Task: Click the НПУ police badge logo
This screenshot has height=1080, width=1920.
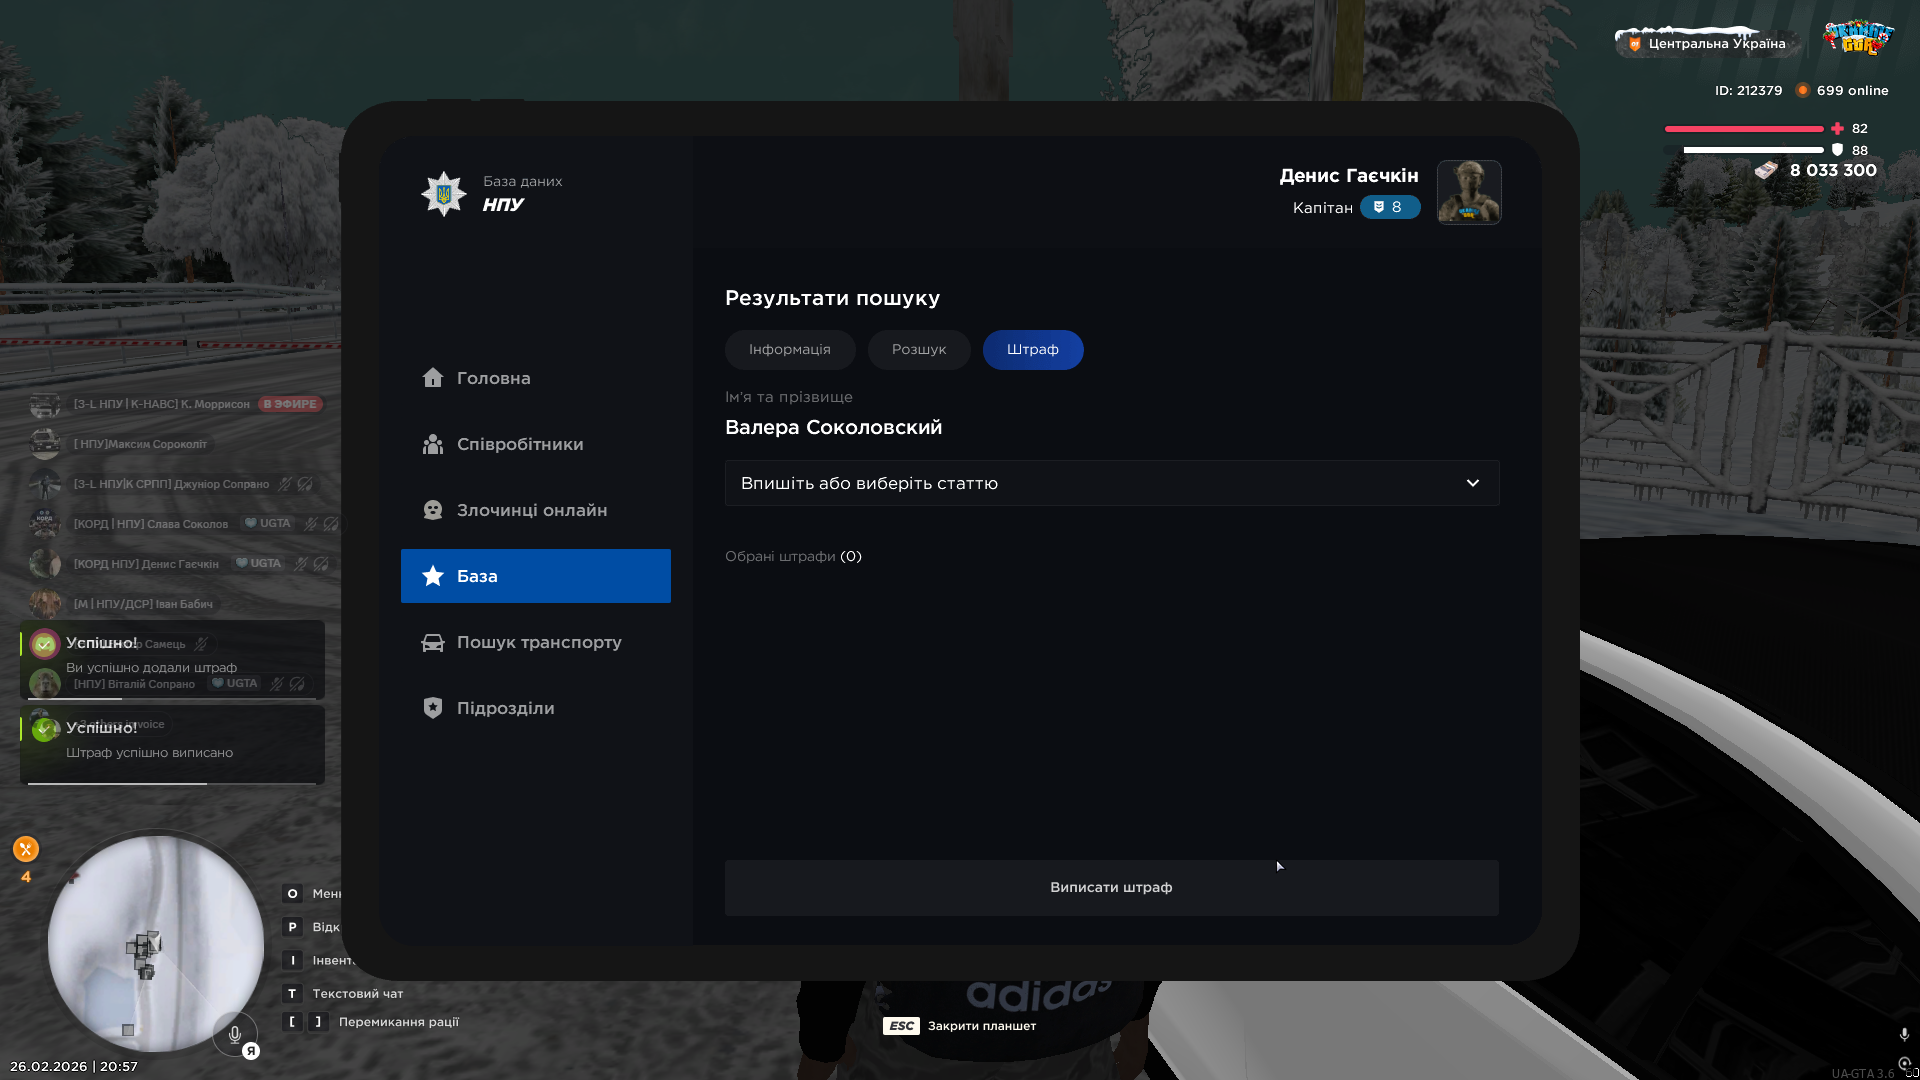Action: [x=443, y=194]
